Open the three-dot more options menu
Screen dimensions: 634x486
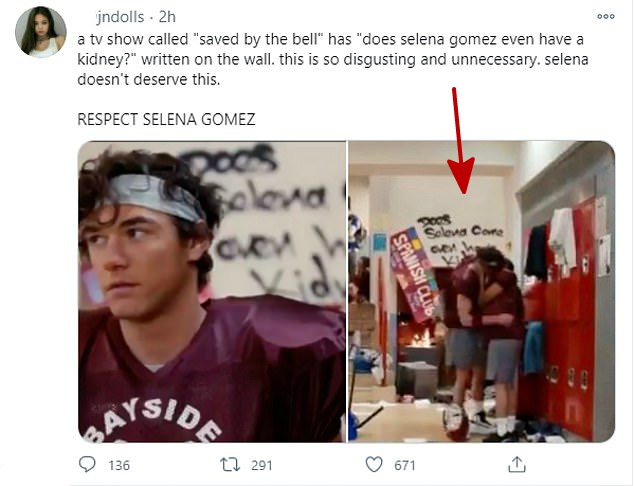click(x=605, y=17)
